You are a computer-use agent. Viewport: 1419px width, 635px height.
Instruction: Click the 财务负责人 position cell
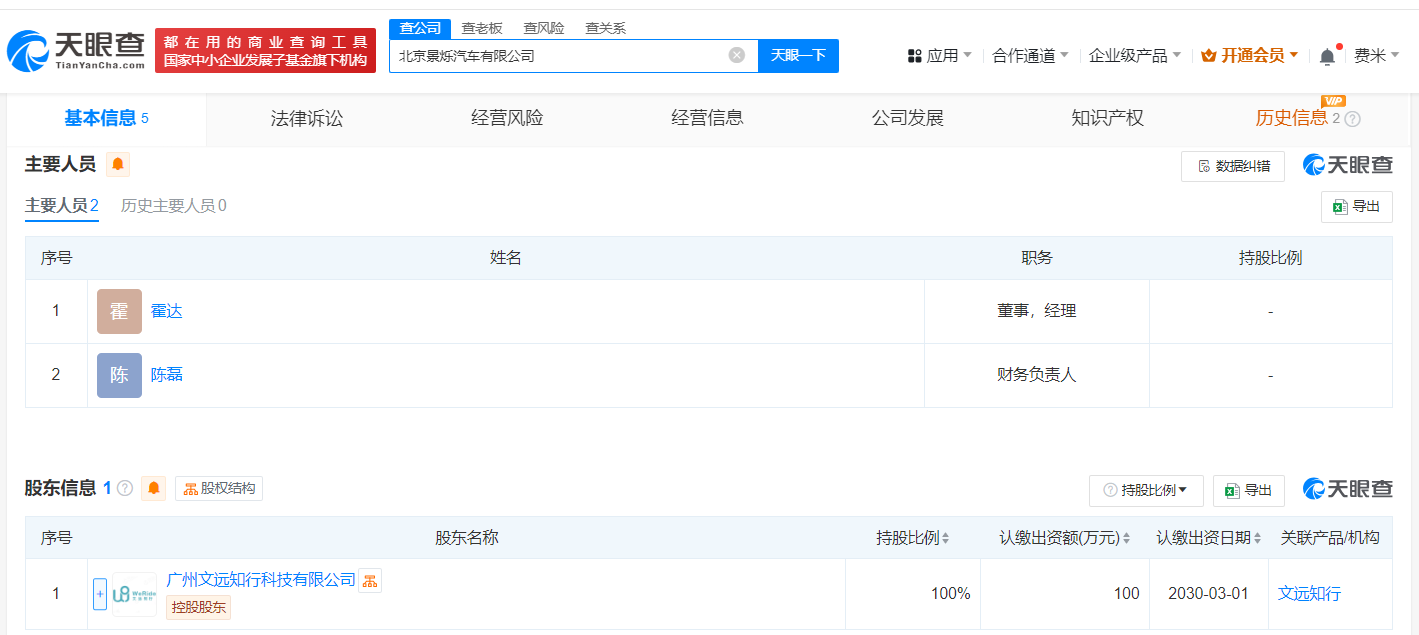click(x=1037, y=375)
